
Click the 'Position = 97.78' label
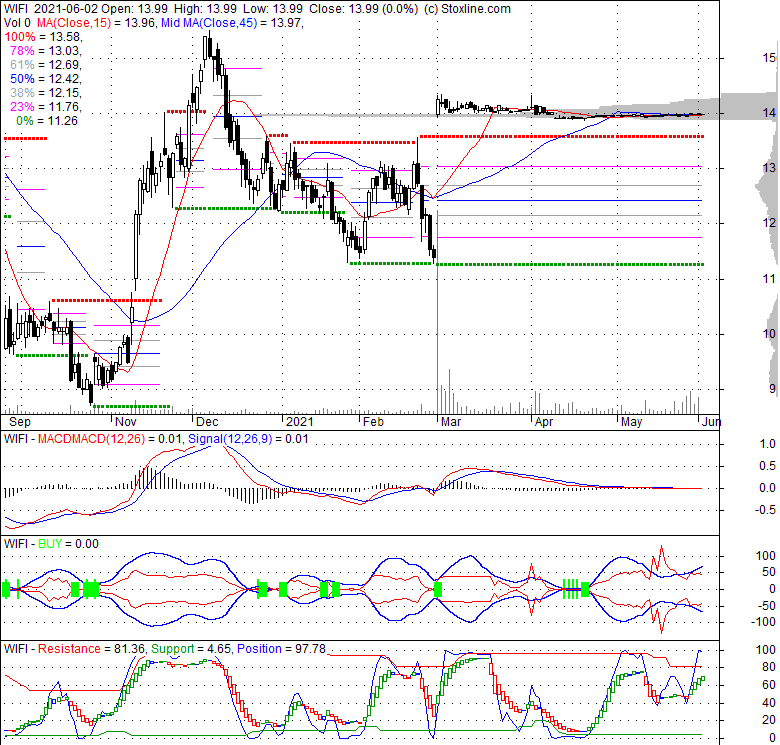pos(282,649)
